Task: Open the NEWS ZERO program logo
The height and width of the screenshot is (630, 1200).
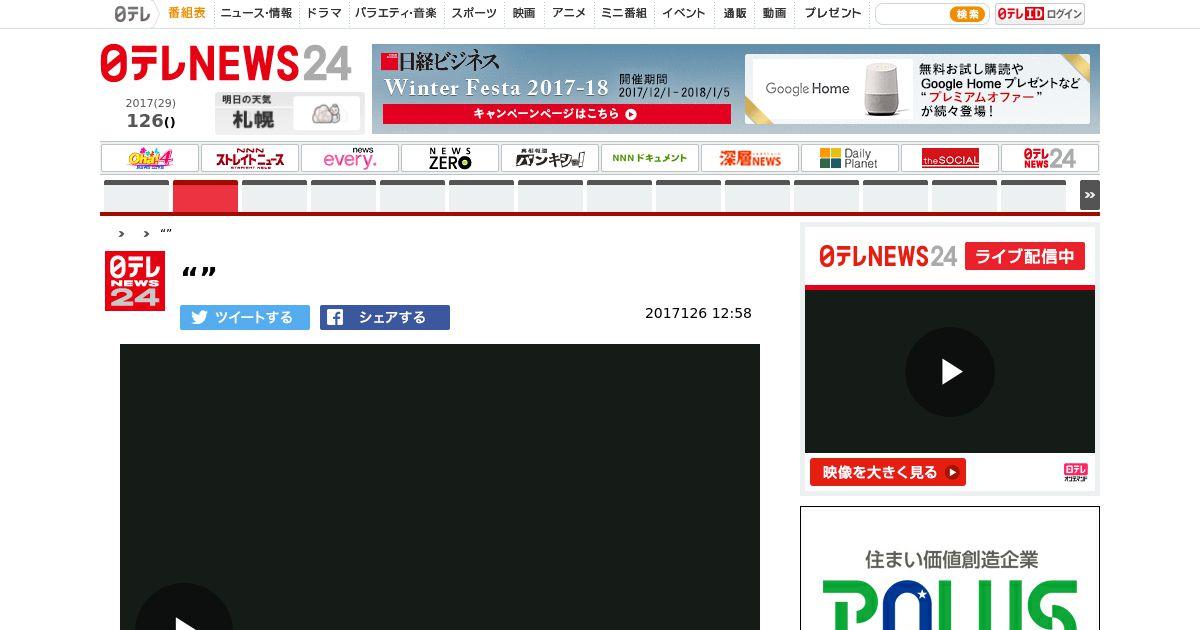Action: coord(450,158)
